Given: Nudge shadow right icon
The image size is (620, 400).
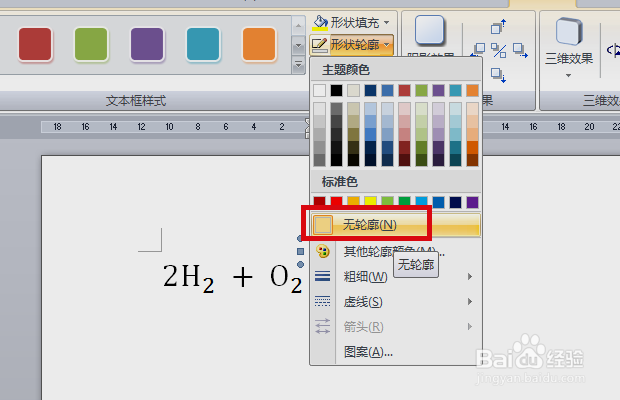Looking at the screenshot, I should [520, 50].
